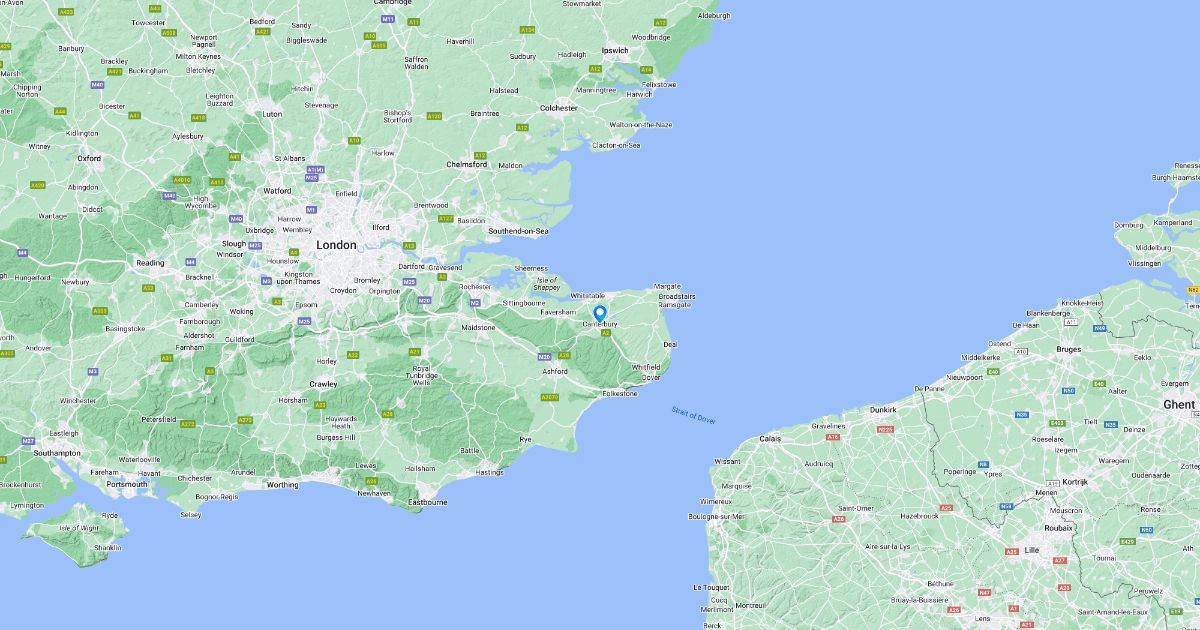Click the A2 road shield below Canterbury
Screen dimensions: 1200x630
coord(605,333)
